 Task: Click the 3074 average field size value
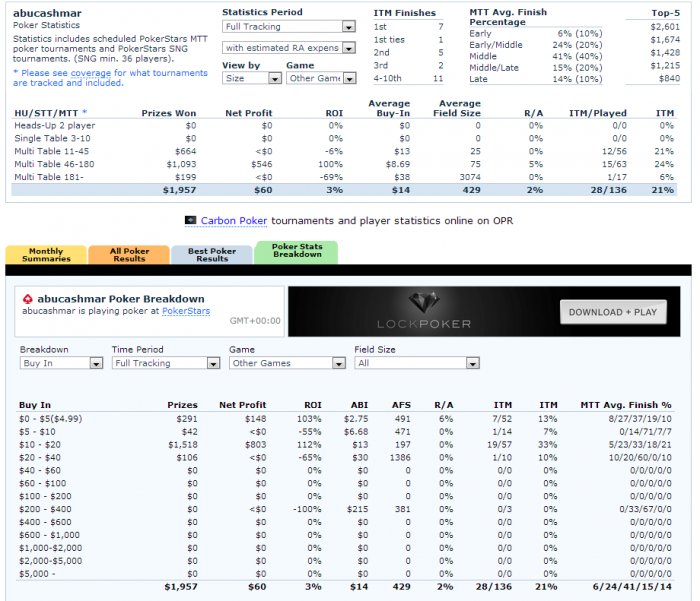point(470,177)
